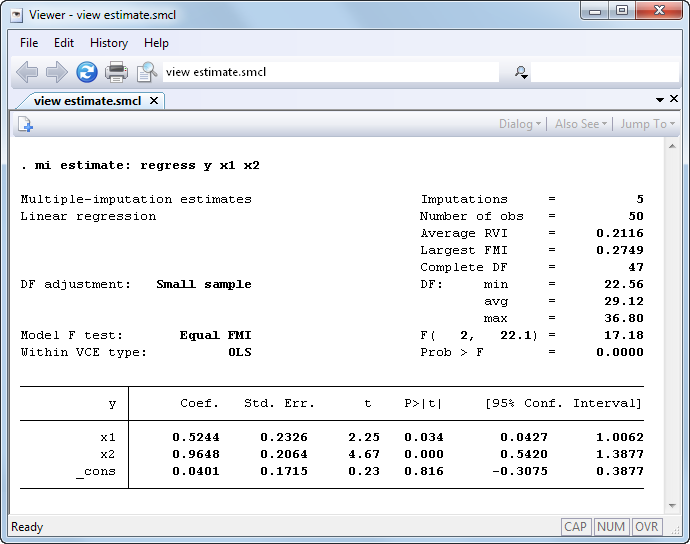
Task: Click the search magnifier dropdown icon
Action: point(520,72)
